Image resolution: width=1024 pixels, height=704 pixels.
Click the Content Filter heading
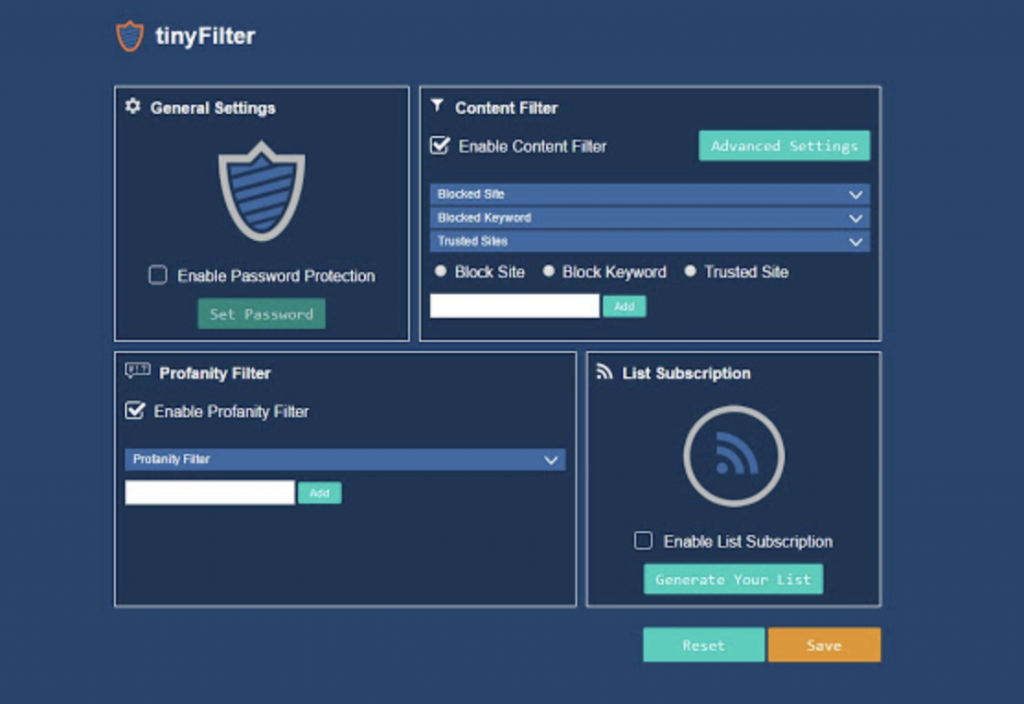pos(506,108)
